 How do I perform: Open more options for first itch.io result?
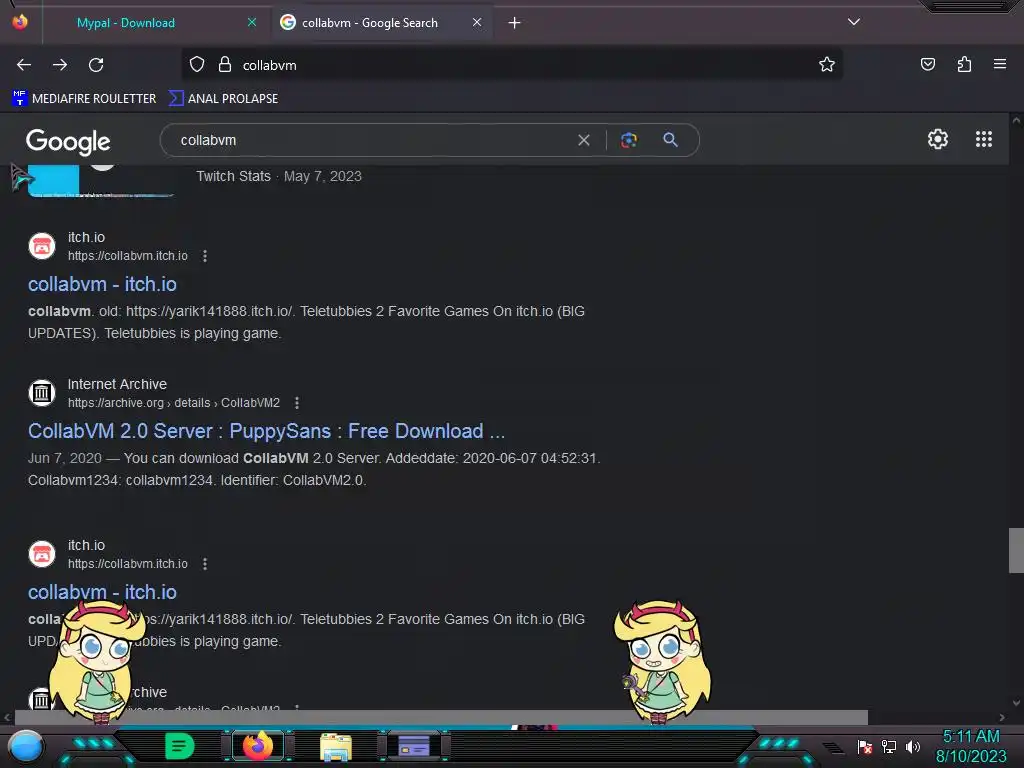(205, 256)
